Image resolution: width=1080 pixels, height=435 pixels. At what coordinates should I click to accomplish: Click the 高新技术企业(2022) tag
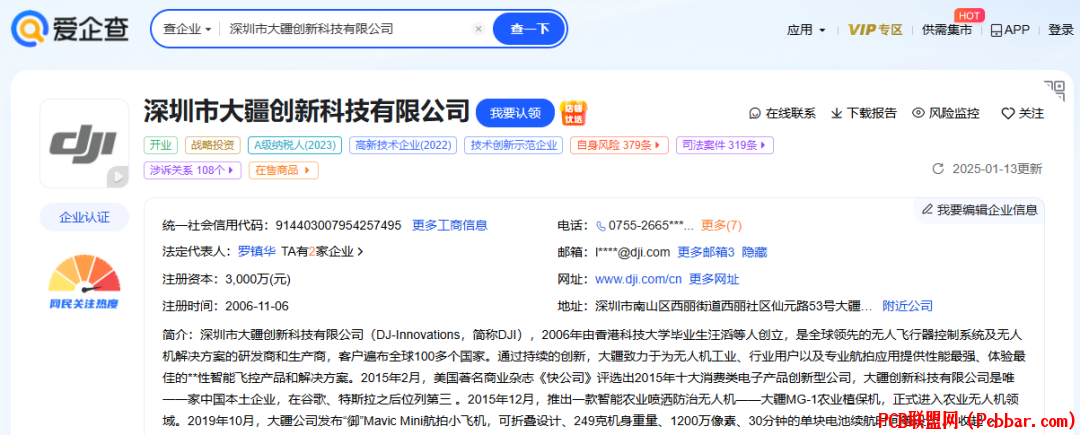tap(404, 145)
